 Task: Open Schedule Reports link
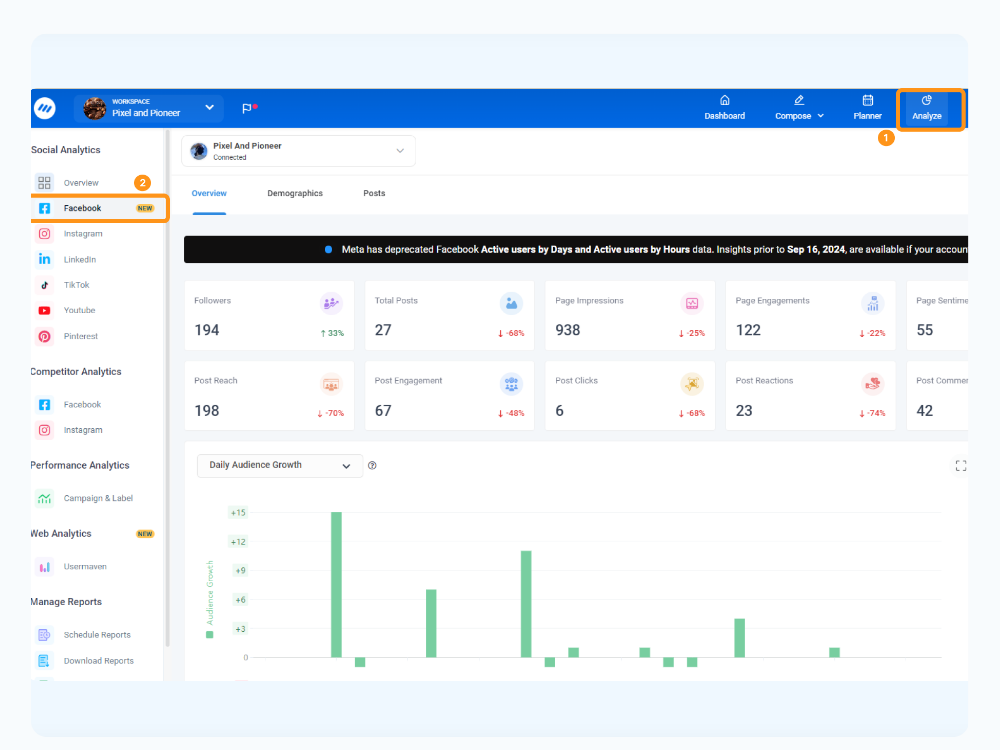97,635
